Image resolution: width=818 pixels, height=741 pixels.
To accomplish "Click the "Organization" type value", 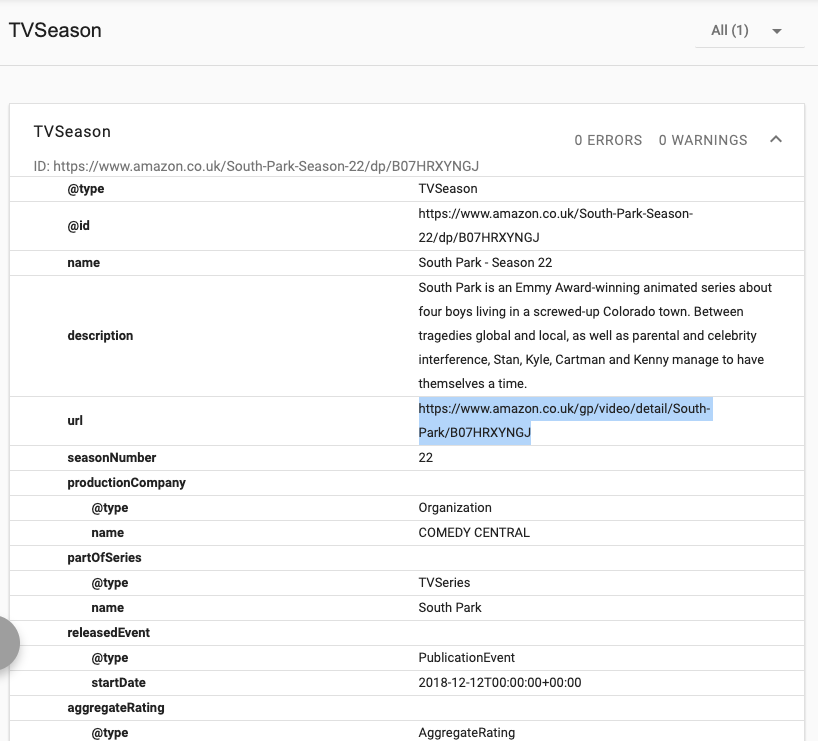I will 455,508.
